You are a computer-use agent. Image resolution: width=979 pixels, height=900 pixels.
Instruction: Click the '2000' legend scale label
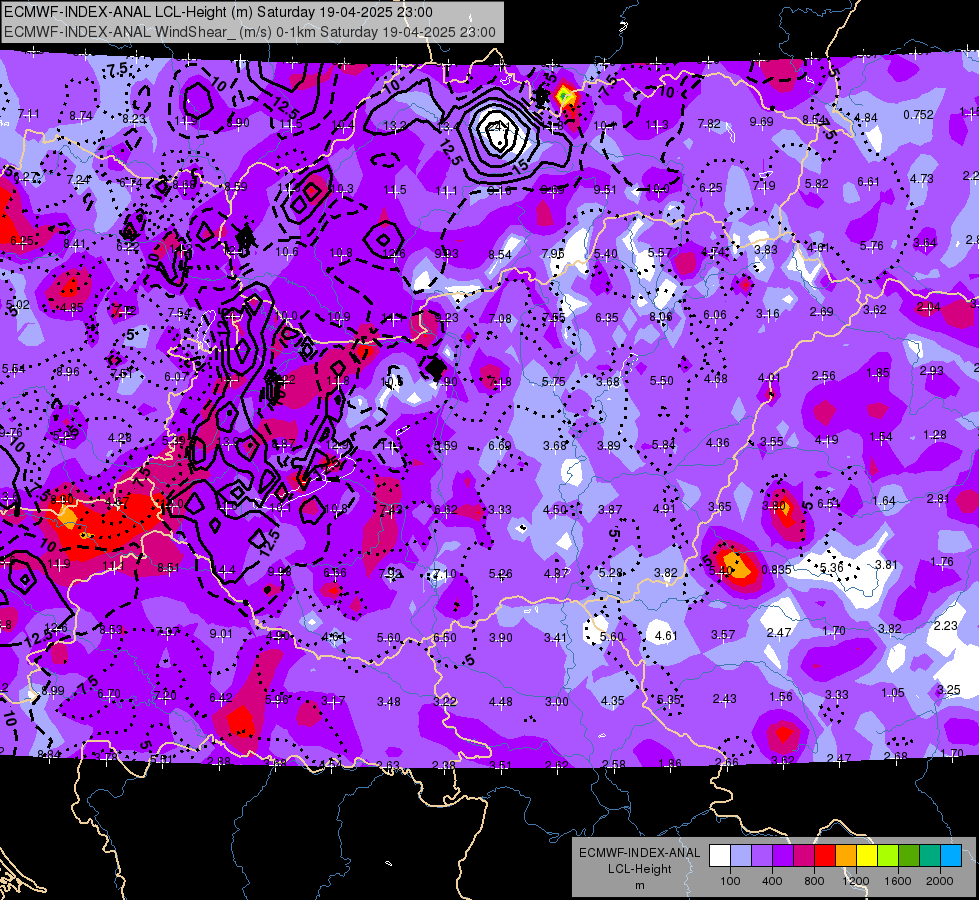point(939,881)
